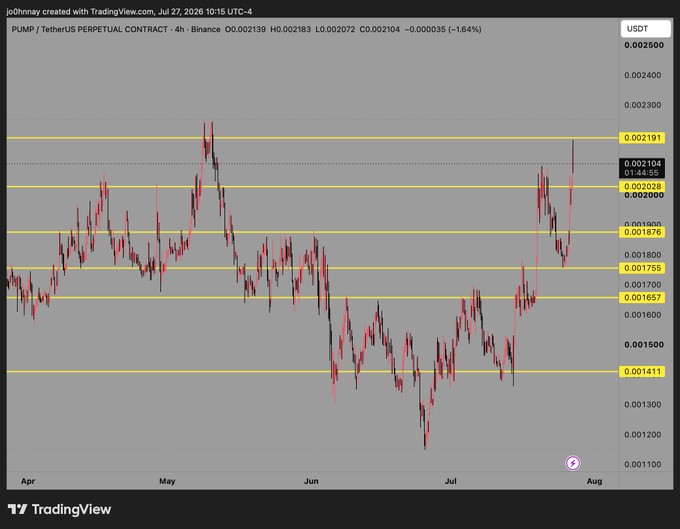Click the O0.002139 open value
Screen dimensions: 680x529
tap(245, 29)
